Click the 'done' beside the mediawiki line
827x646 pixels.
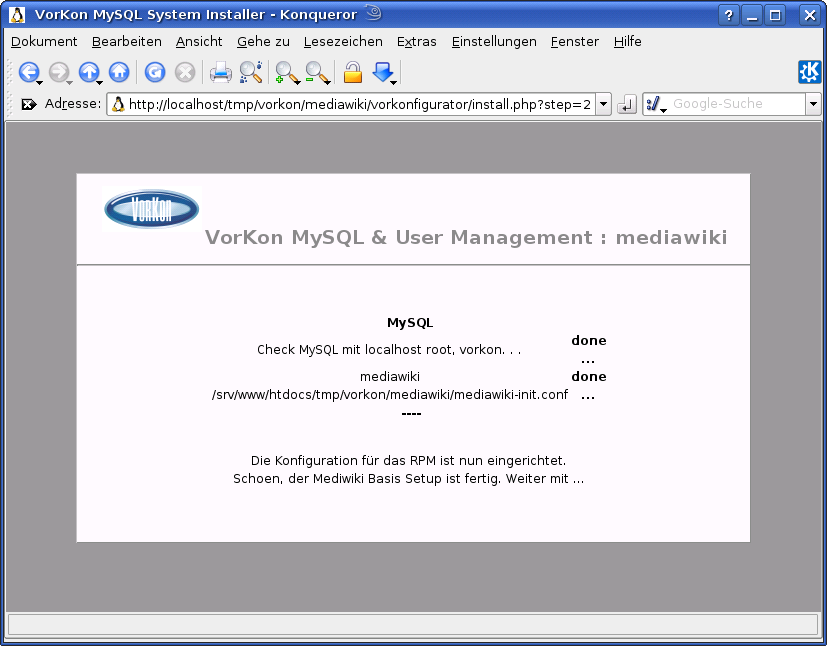589,377
